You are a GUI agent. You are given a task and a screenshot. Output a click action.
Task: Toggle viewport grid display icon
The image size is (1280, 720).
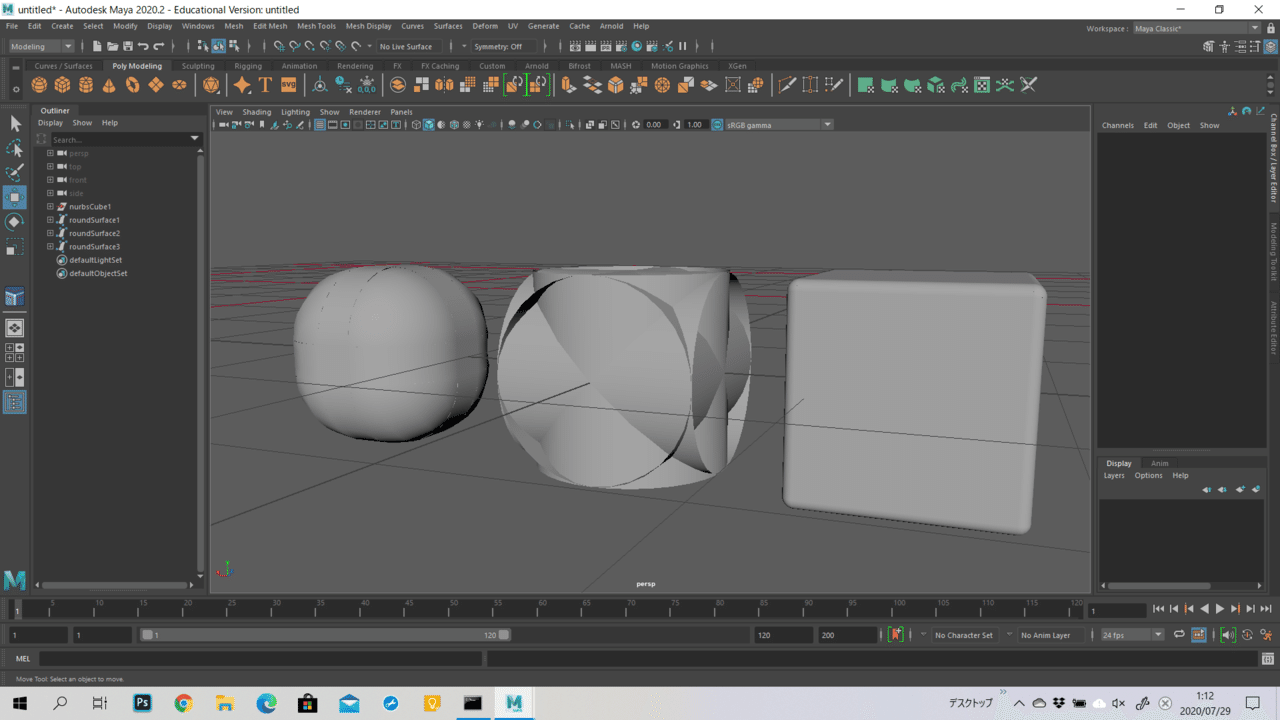coord(320,125)
